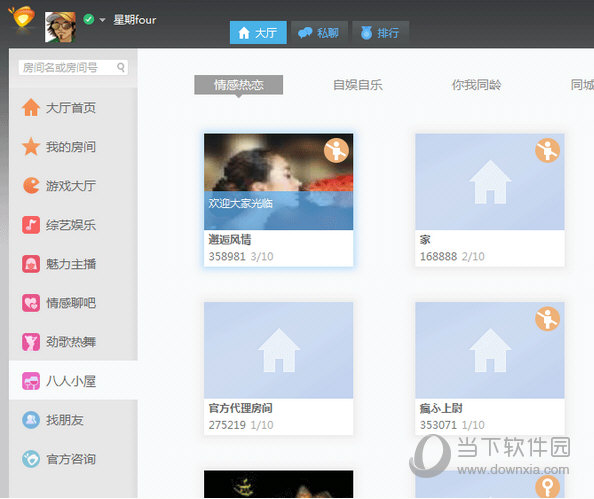Open the 劲歌热舞 dance icon
This screenshot has width=594, height=499.
pos(31,342)
